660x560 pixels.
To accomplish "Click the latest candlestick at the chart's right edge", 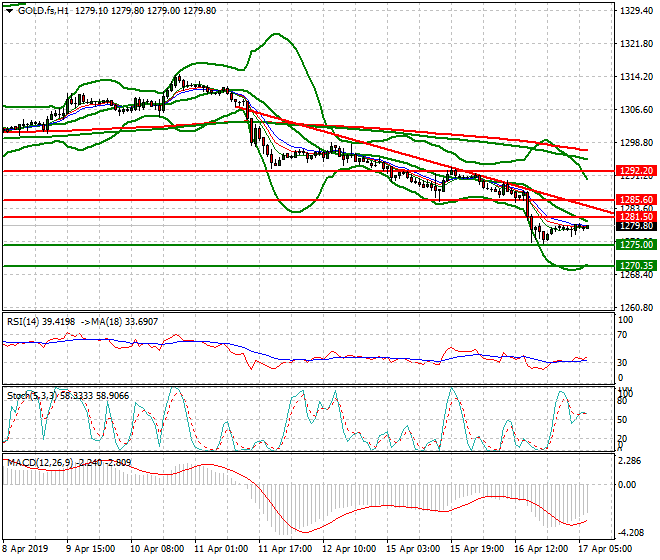I will click(x=587, y=226).
